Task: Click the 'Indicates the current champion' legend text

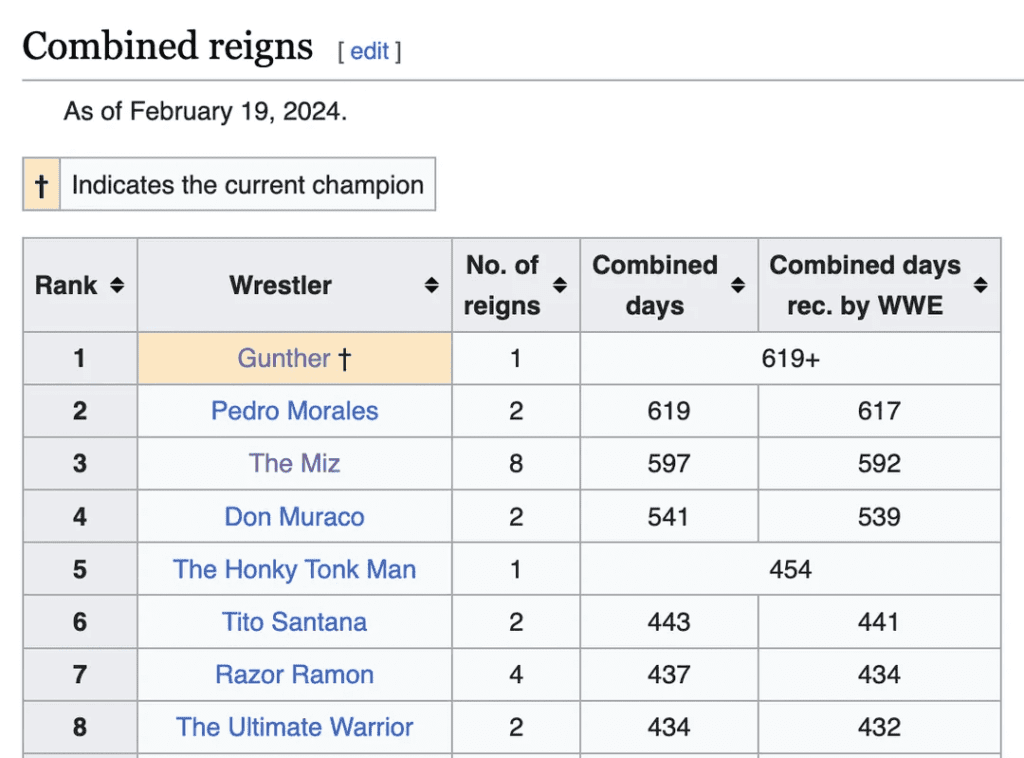Action: [x=247, y=185]
